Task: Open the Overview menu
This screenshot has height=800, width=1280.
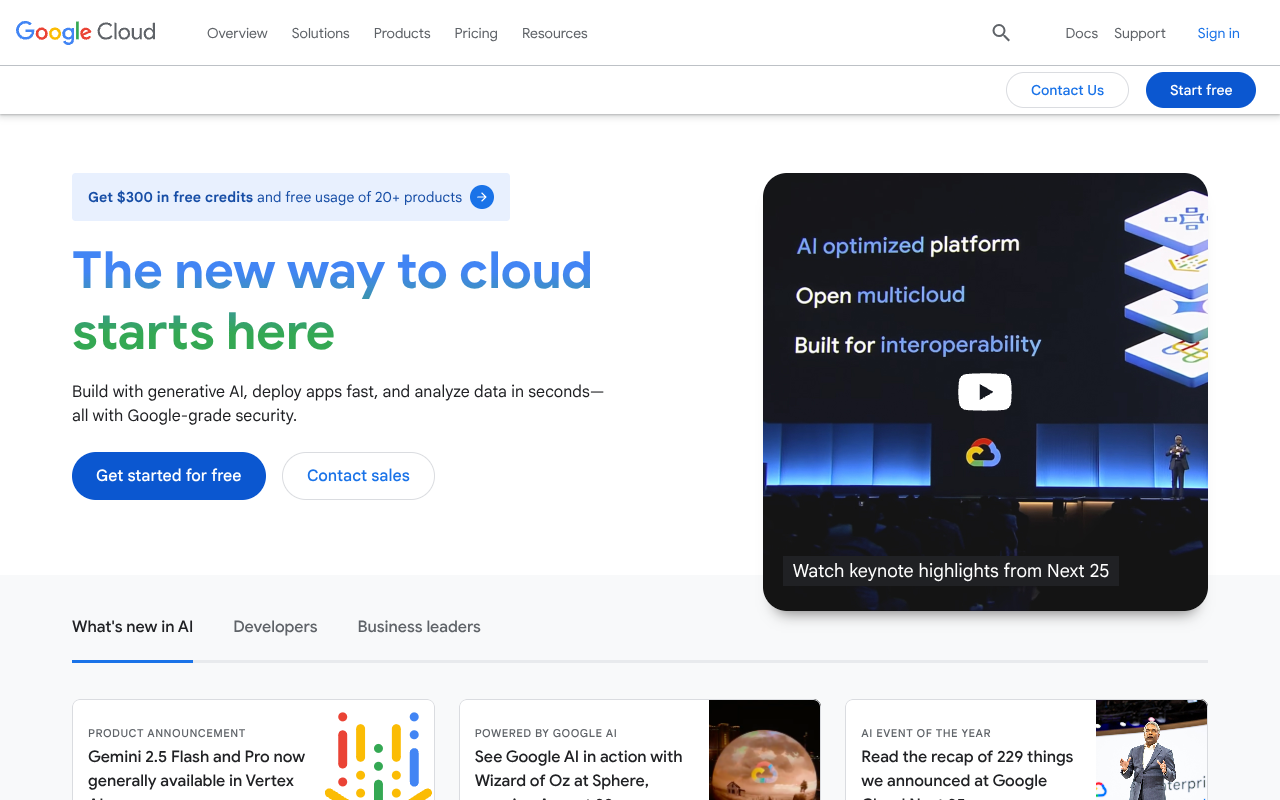Action: pyautogui.click(x=237, y=33)
